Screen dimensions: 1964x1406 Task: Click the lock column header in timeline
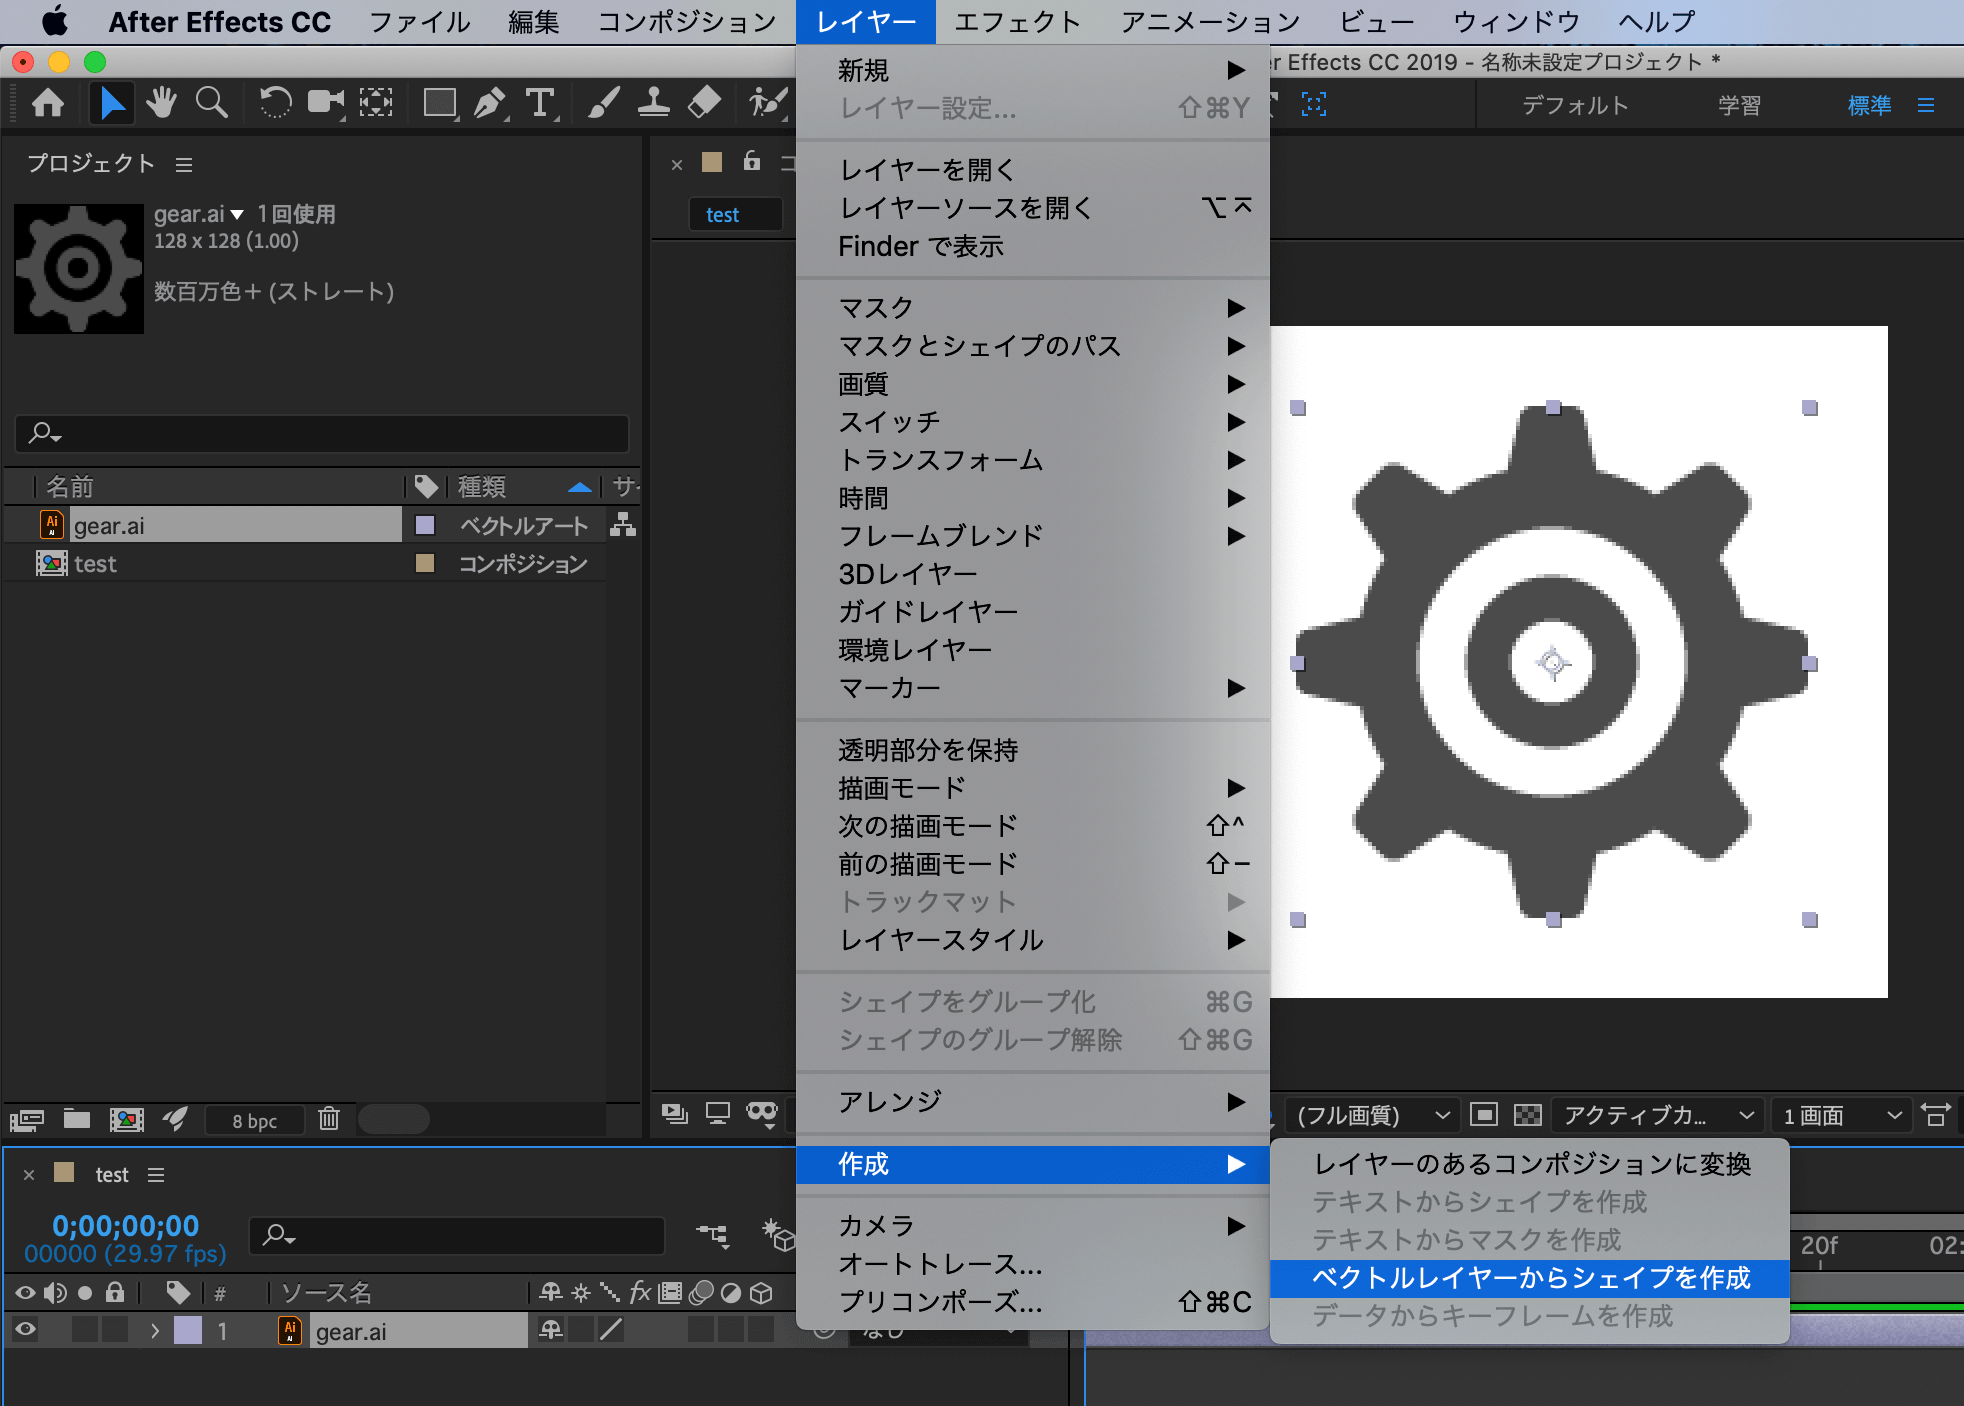115,1292
